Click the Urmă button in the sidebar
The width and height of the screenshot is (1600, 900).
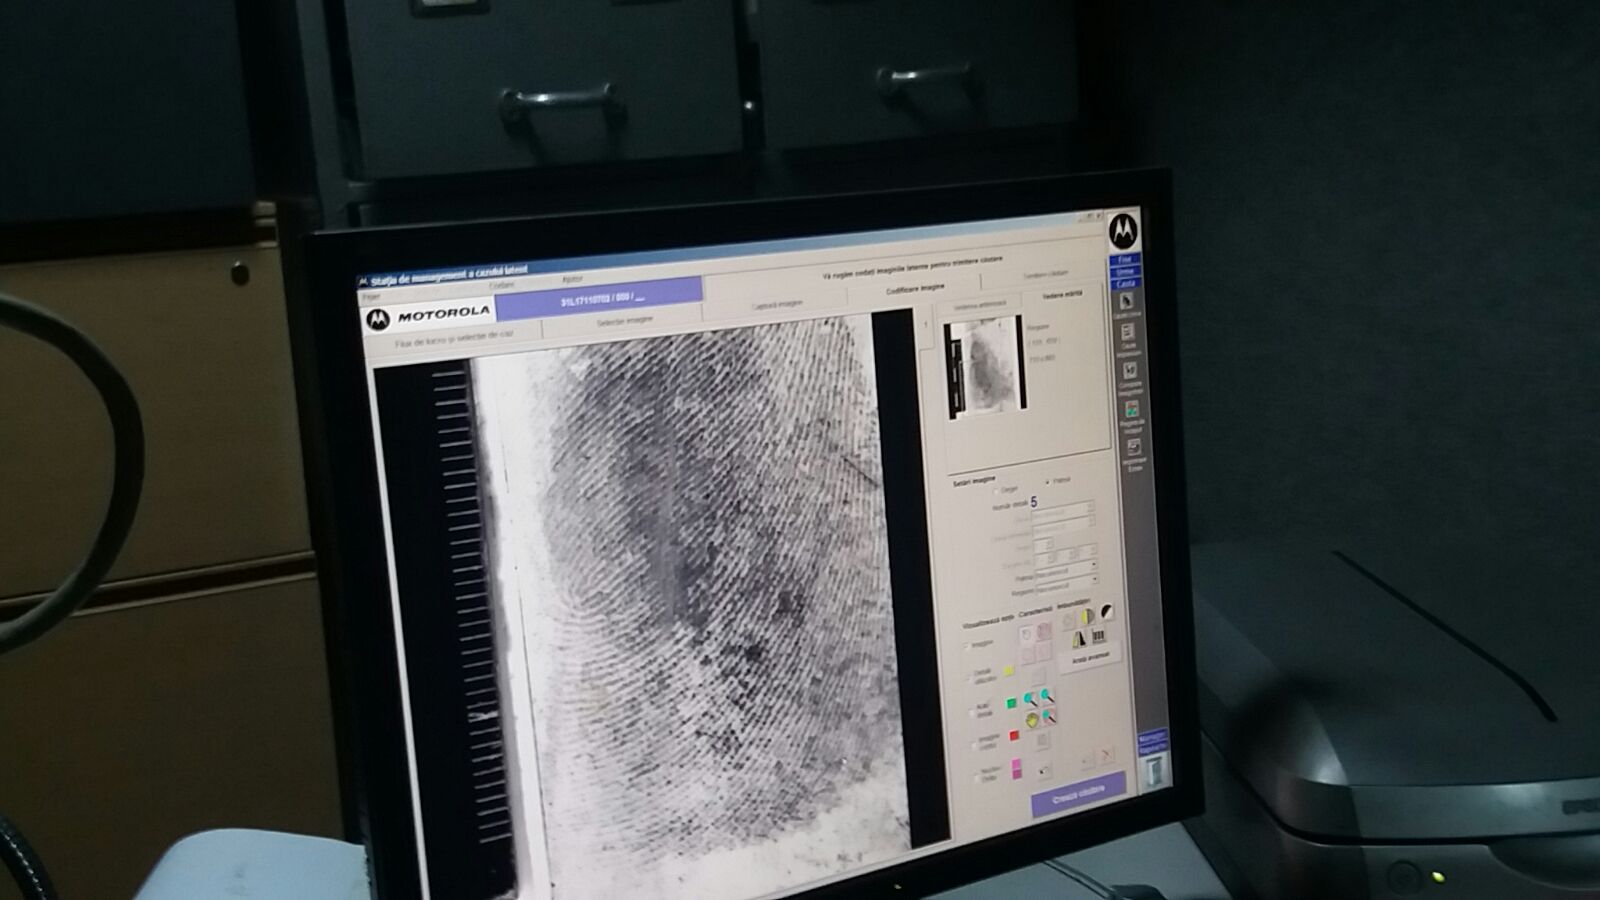coord(1124,272)
